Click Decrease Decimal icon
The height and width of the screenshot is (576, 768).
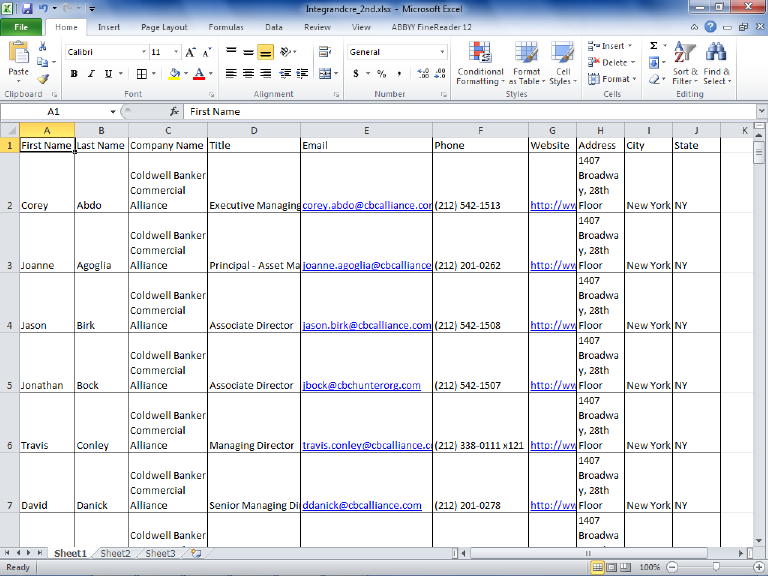click(x=440, y=74)
